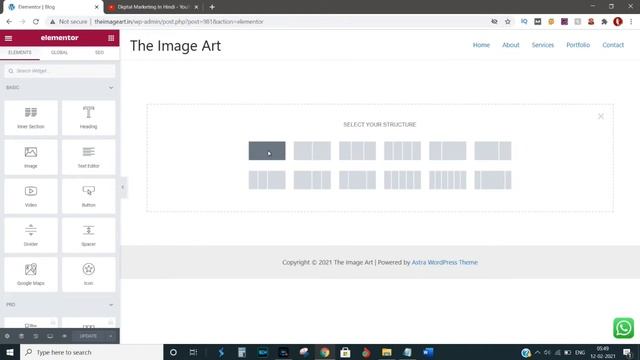Image resolution: width=640 pixels, height=360 pixels.
Task: Preview changes with the eye icon
Action: click(x=64, y=336)
